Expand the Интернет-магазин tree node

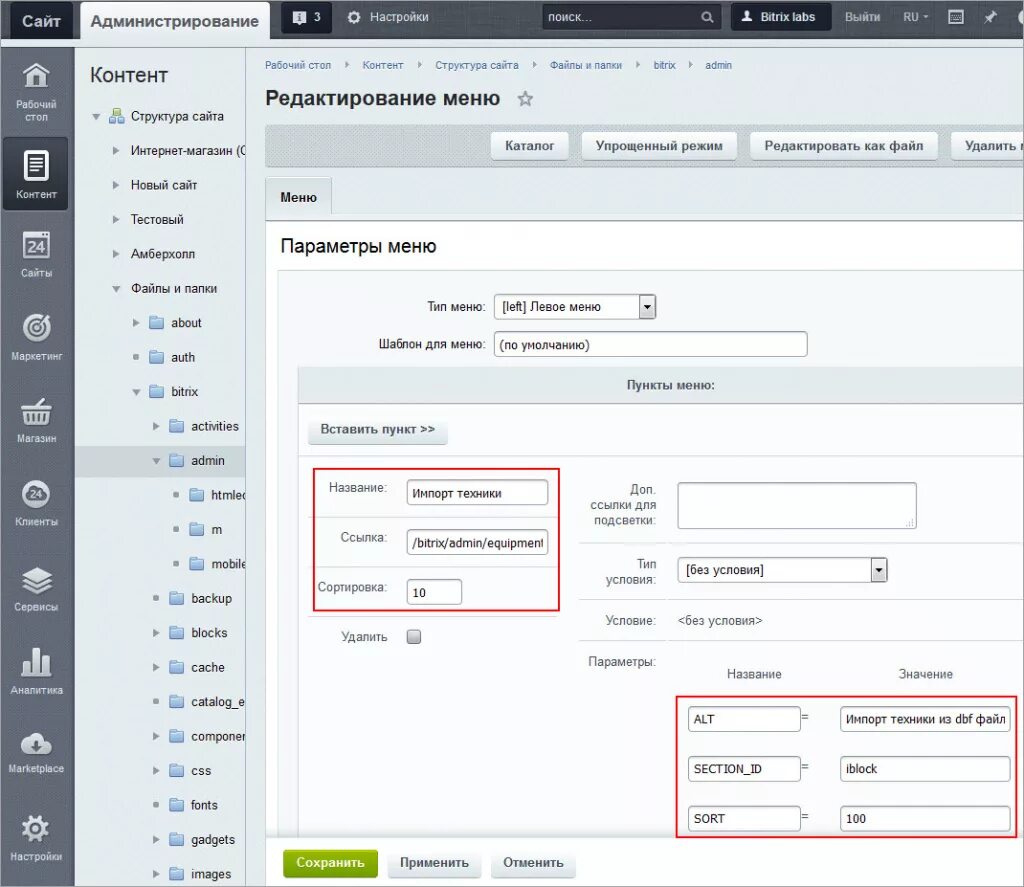point(116,150)
